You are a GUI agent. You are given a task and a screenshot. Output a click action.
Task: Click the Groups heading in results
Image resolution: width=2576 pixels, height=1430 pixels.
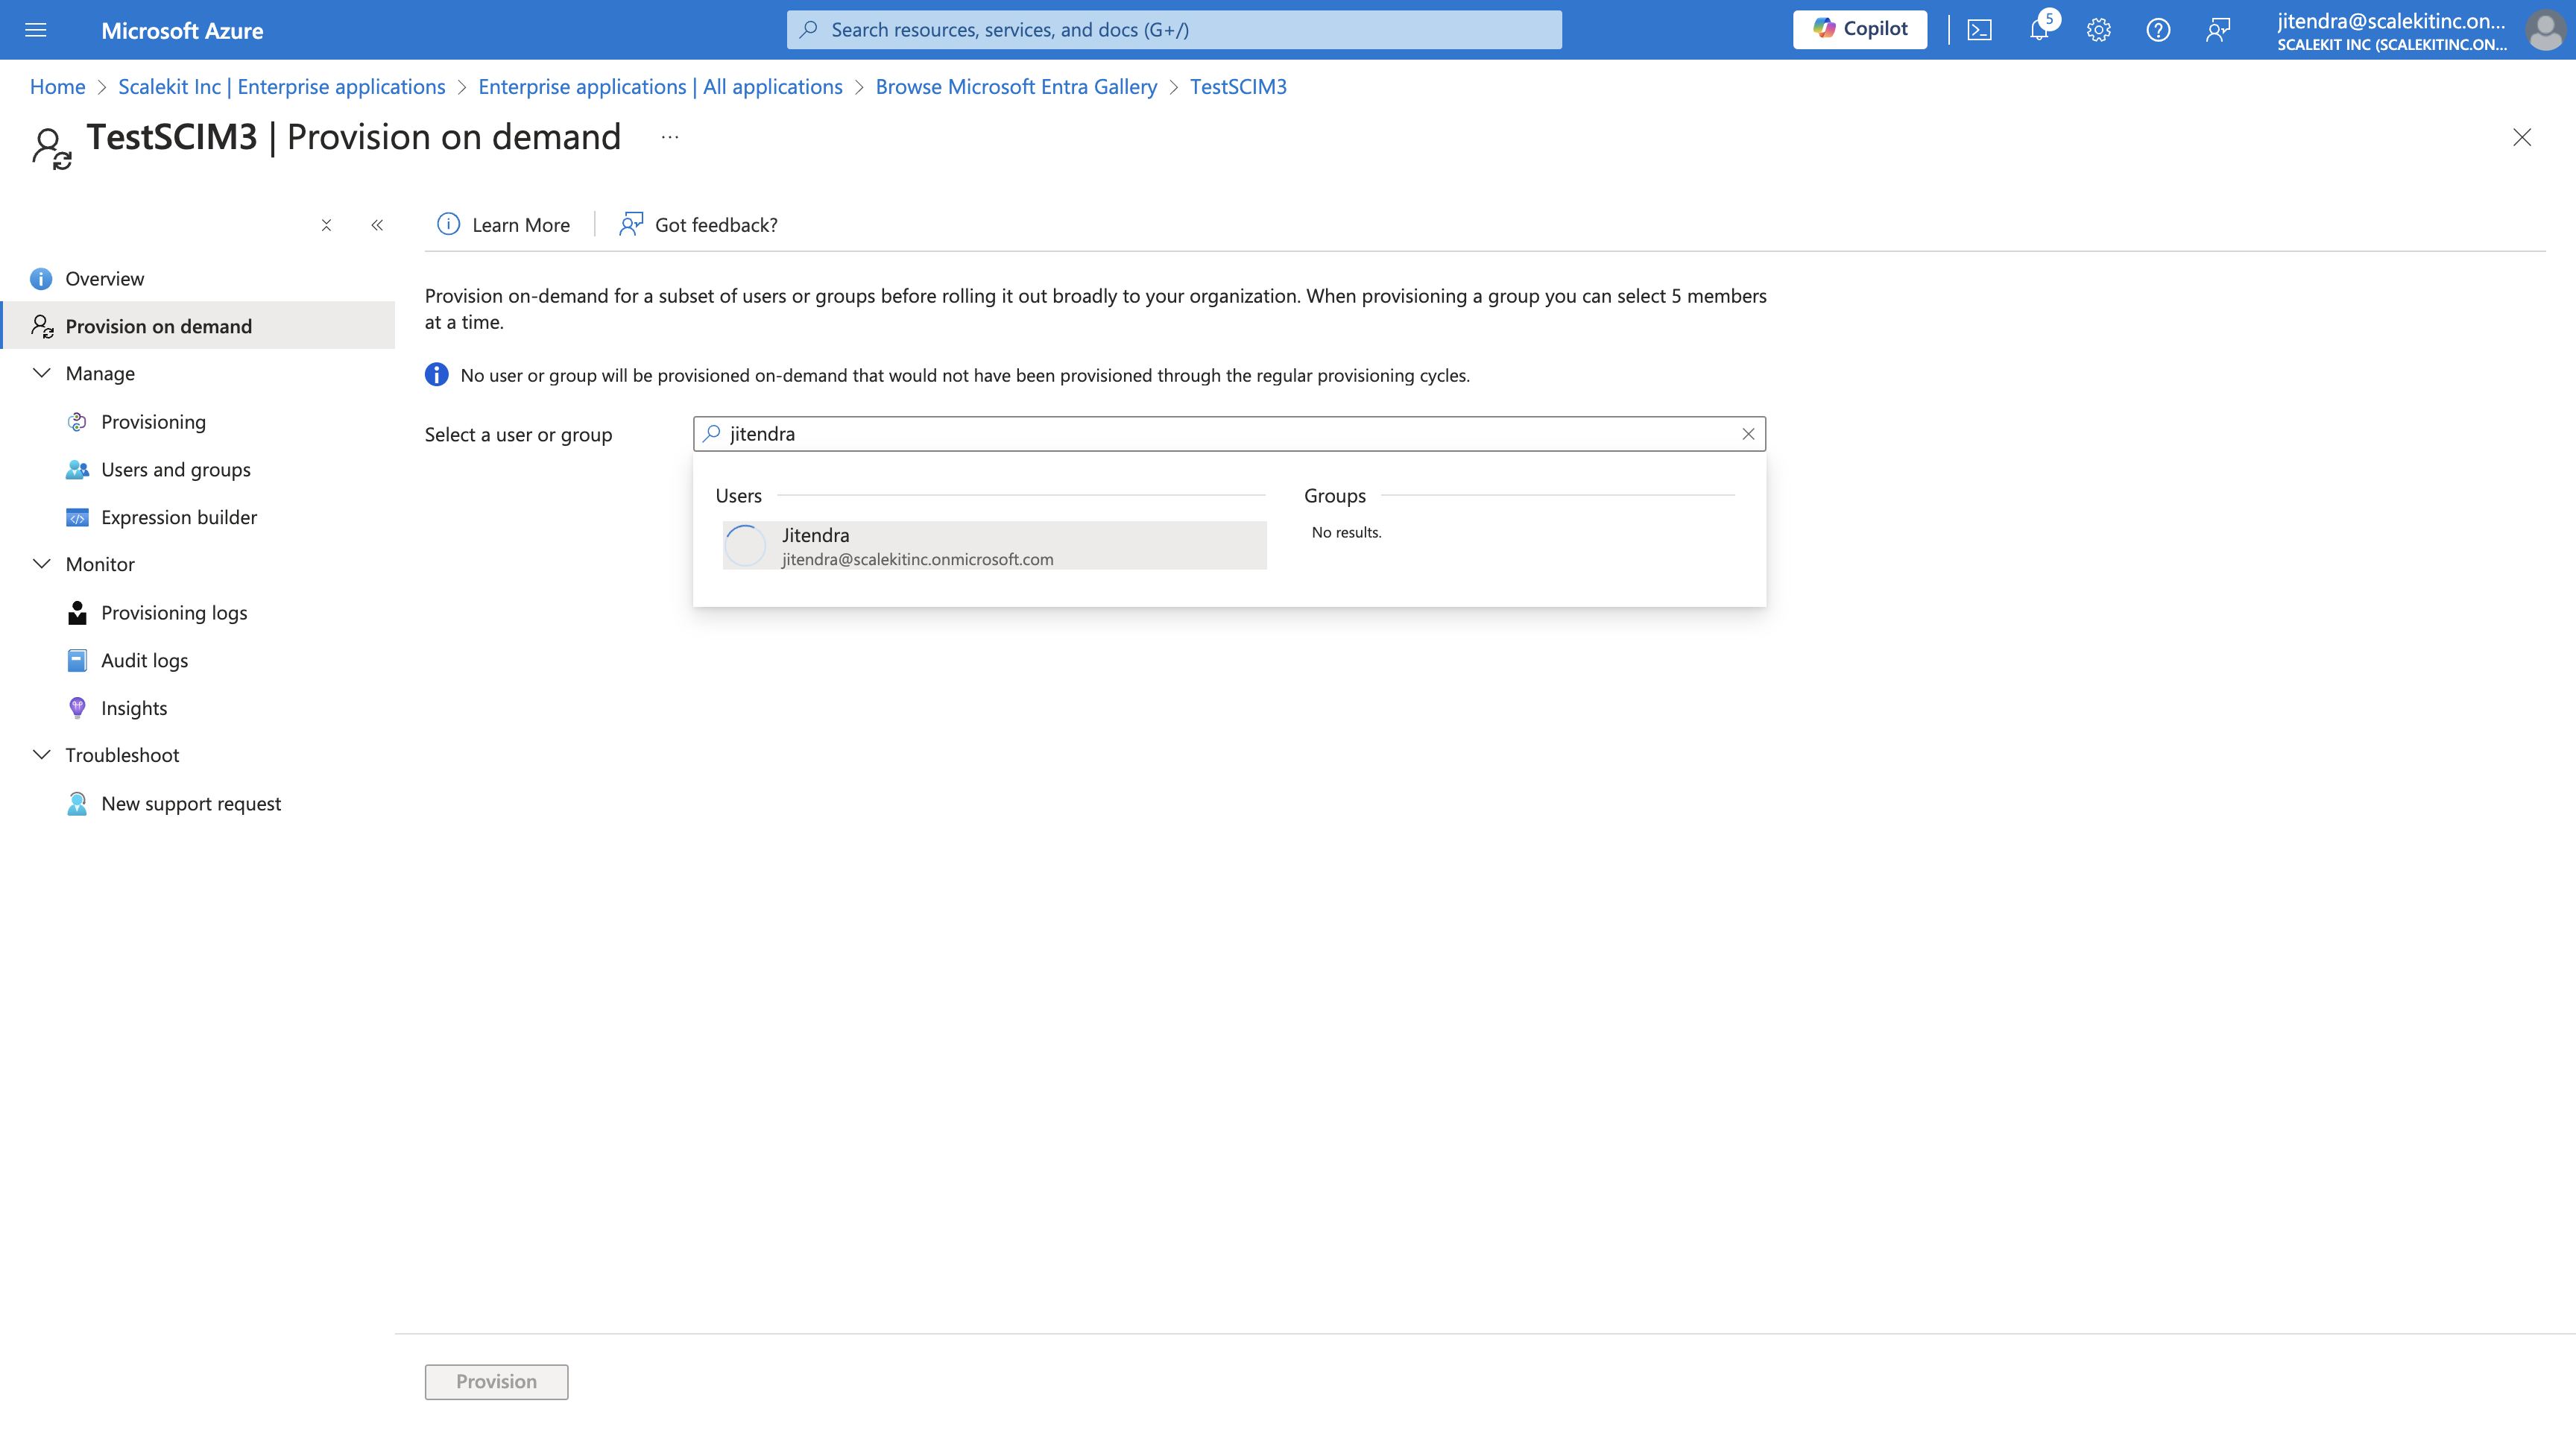click(1334, 496)
